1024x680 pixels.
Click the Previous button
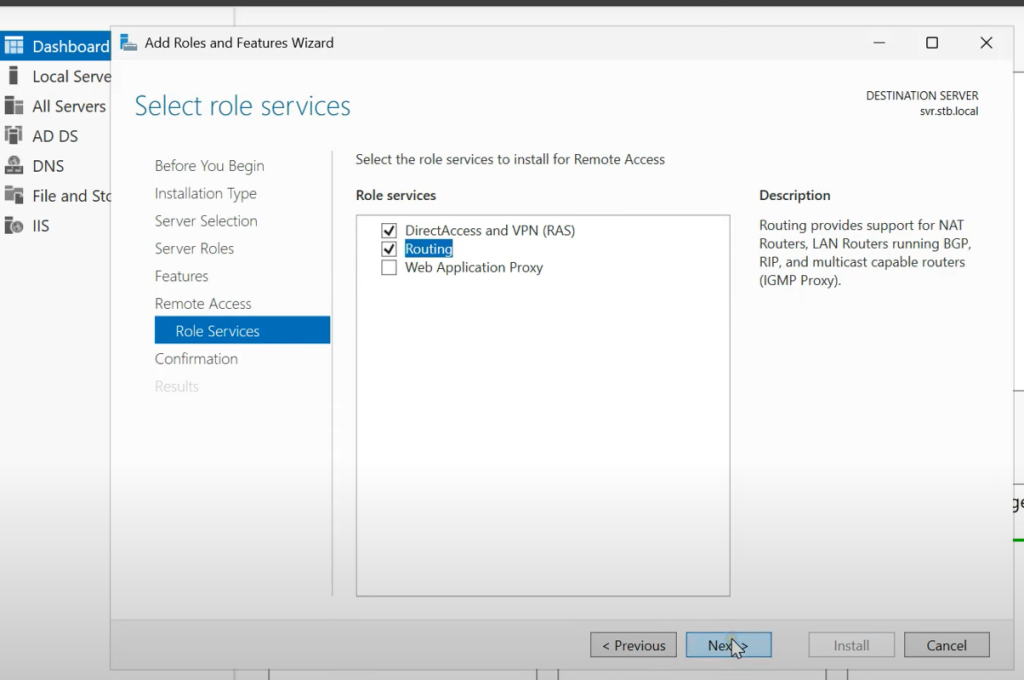(633, 644)
